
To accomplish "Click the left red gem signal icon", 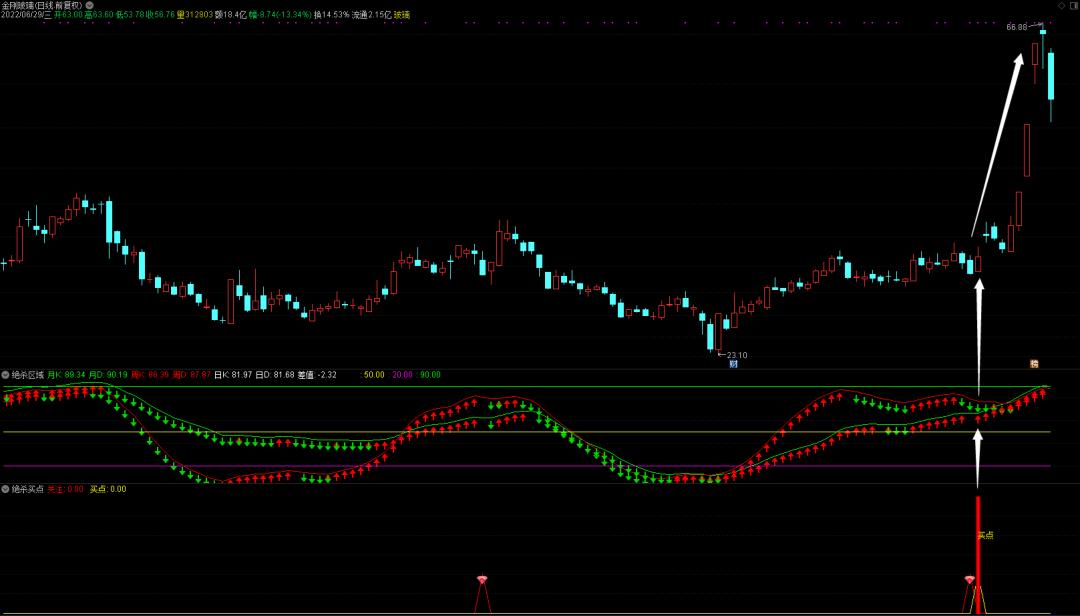I will pos(482,580).
